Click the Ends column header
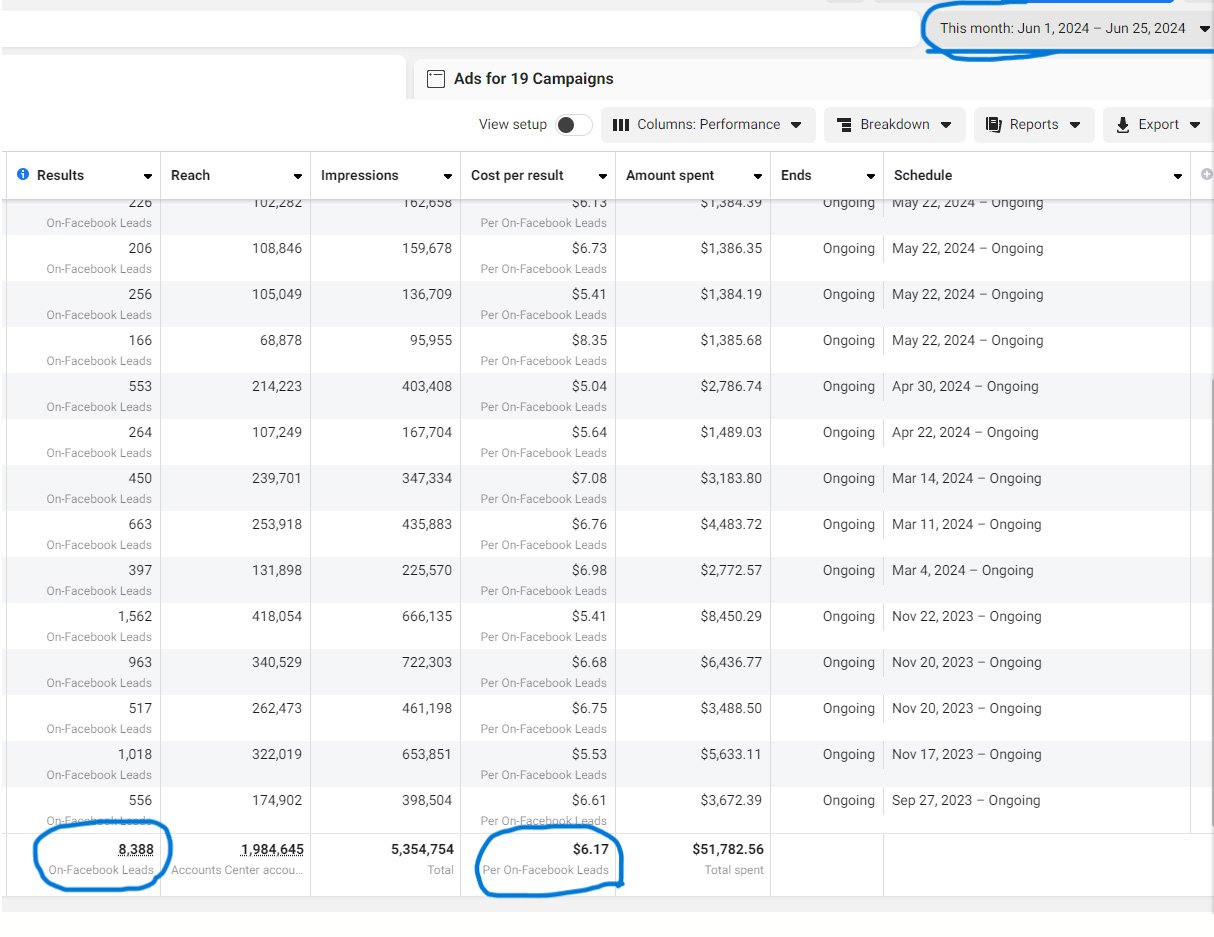 coord(796,175)
